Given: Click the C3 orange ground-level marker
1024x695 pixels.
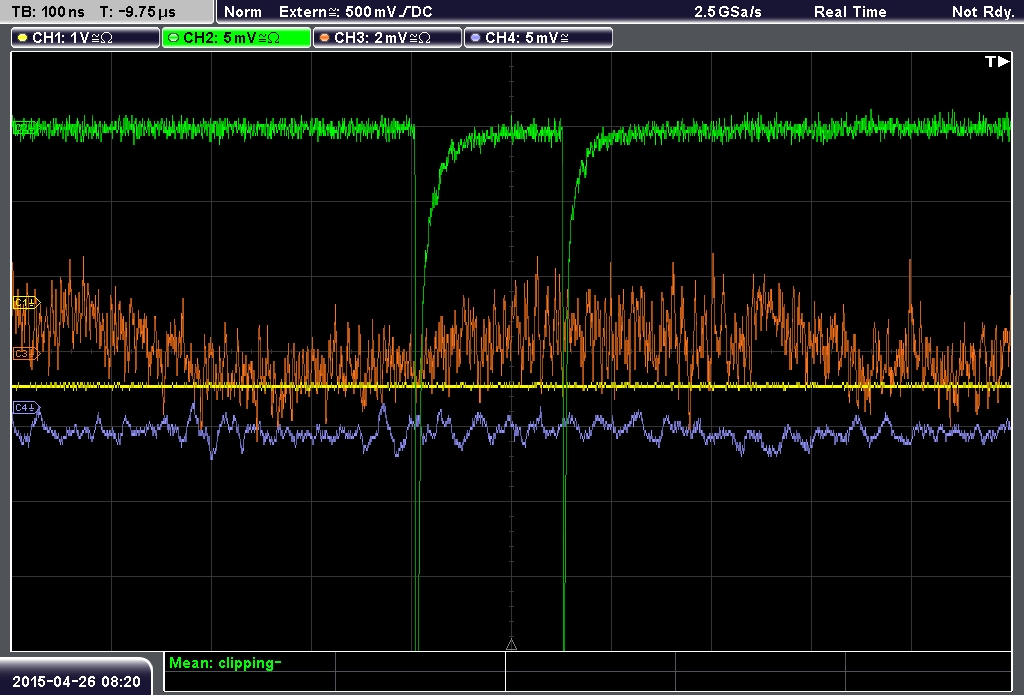Looking at the screenshot, I should click(27, 353).
